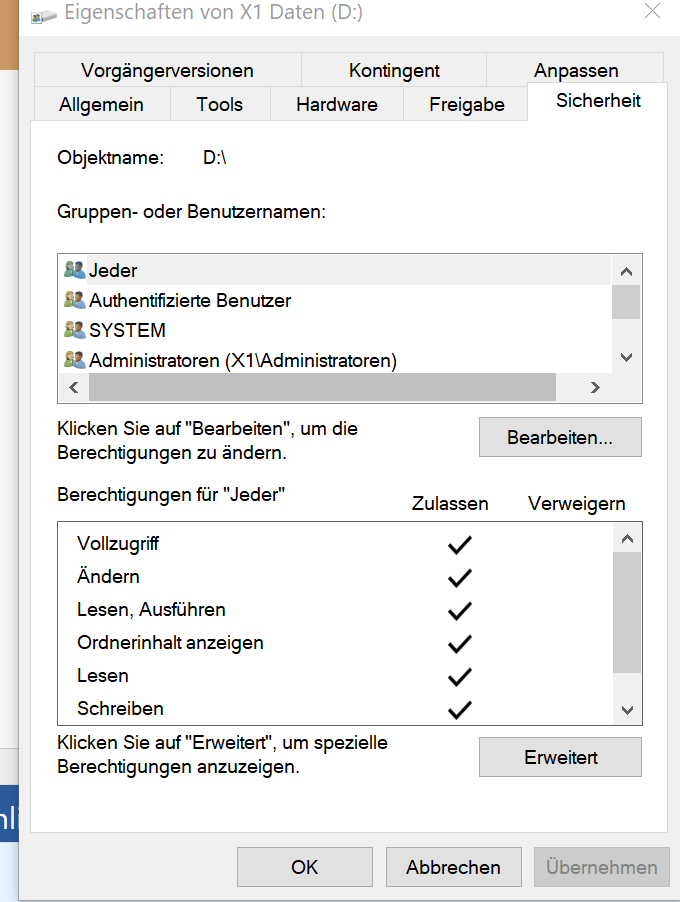Switch to the Allgemein tab

click(101, 104)
